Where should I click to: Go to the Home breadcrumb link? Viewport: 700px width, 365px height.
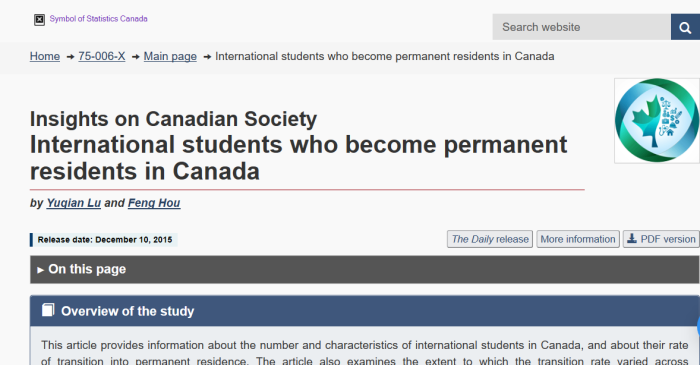(x=45, y=56)
